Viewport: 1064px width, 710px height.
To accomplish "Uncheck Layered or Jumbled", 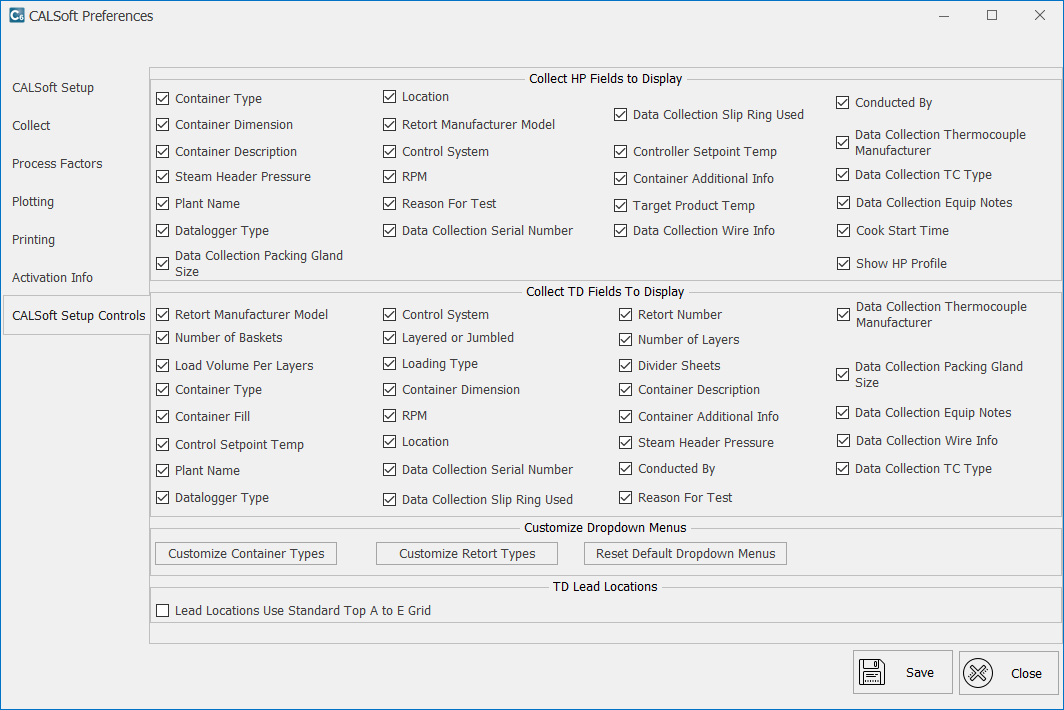I will (390, 337).
